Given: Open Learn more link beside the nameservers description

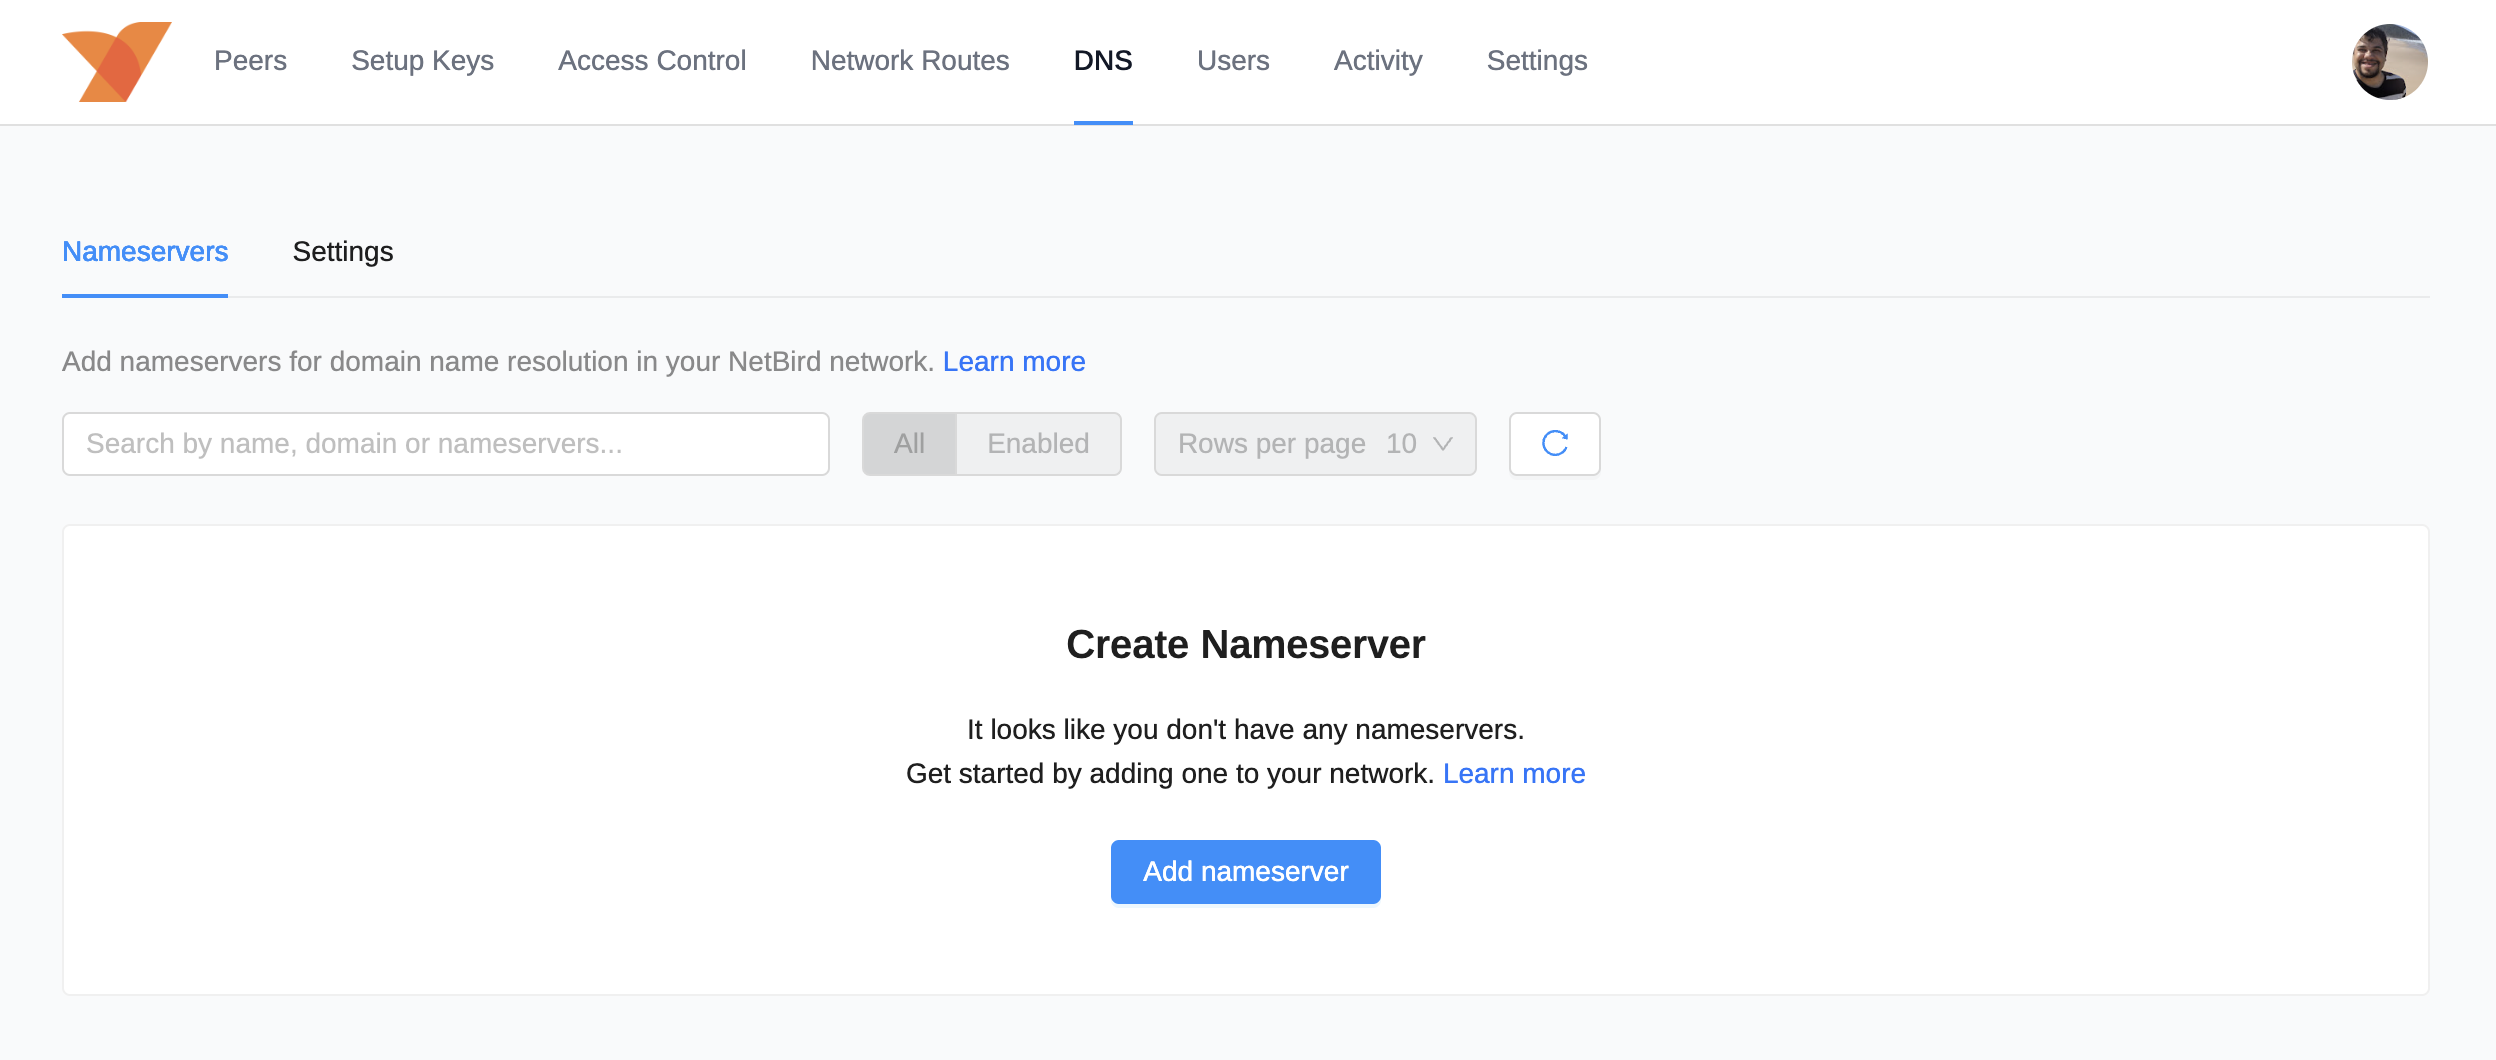Looking at the screenshot, I should 1013,362.
